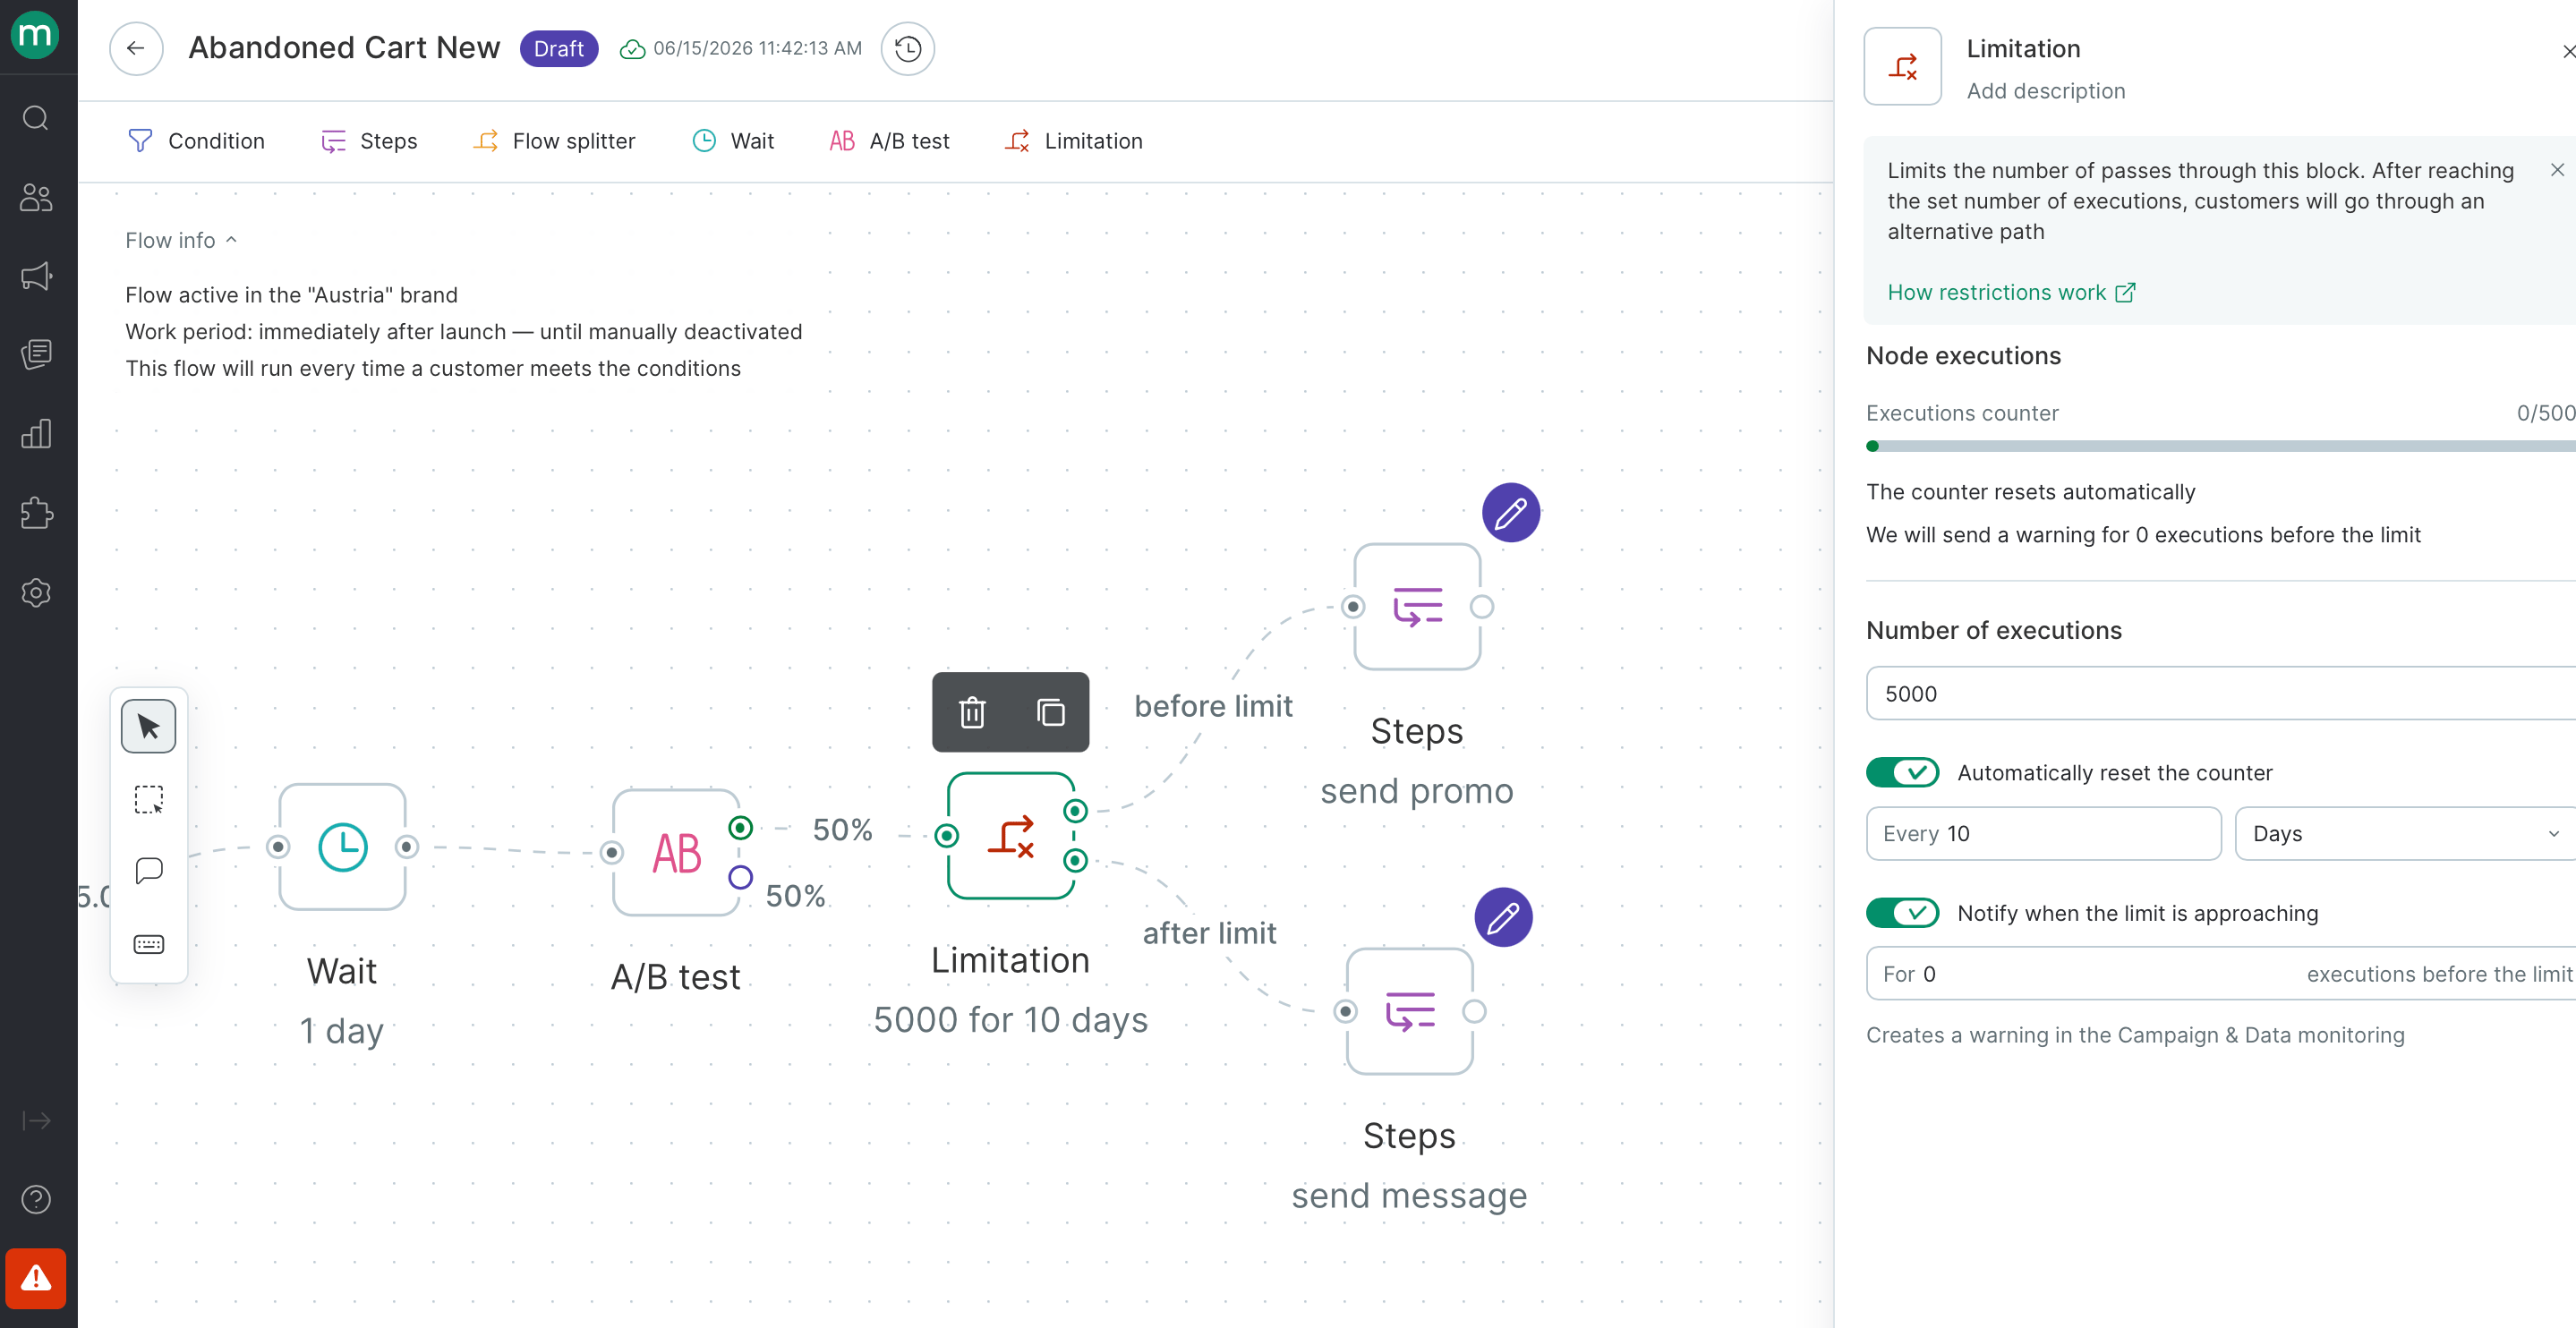Add a Wait block from toolbar
2576x1328 pixels.
[734, 141]
